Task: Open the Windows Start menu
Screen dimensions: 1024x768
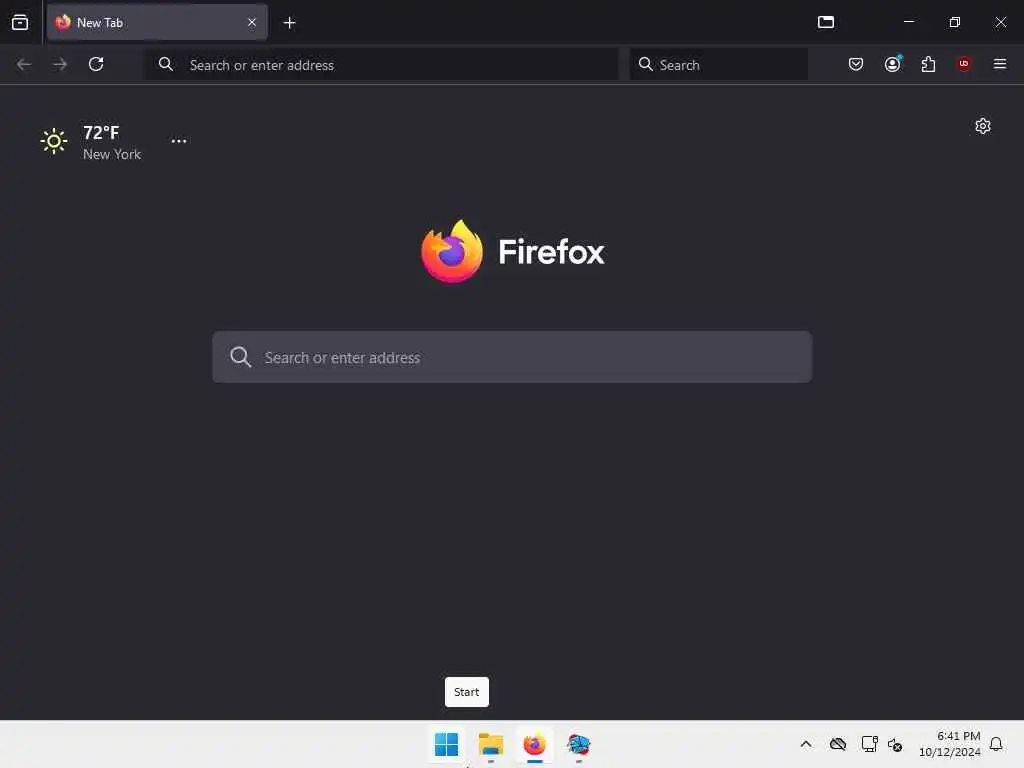Action: [x=447, y=744]
